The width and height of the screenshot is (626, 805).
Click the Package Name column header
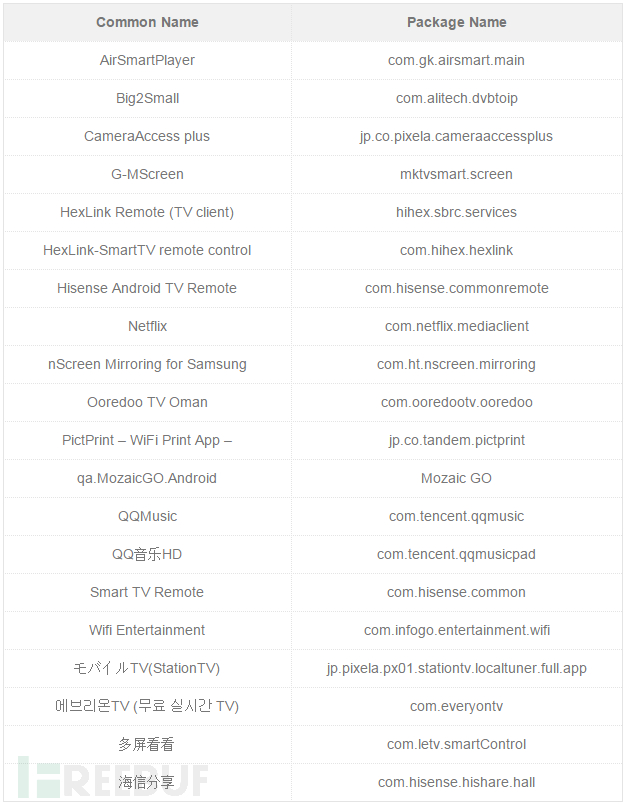457,22
